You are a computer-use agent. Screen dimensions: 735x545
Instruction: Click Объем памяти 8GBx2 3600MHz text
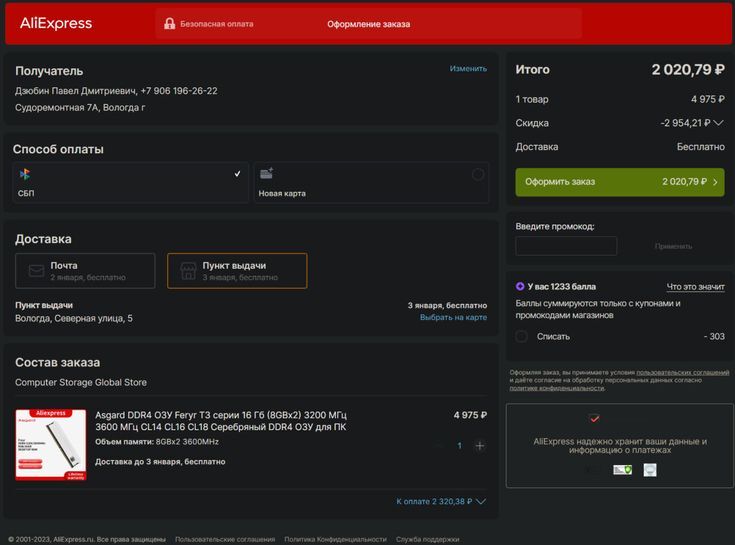coord(157,441)
